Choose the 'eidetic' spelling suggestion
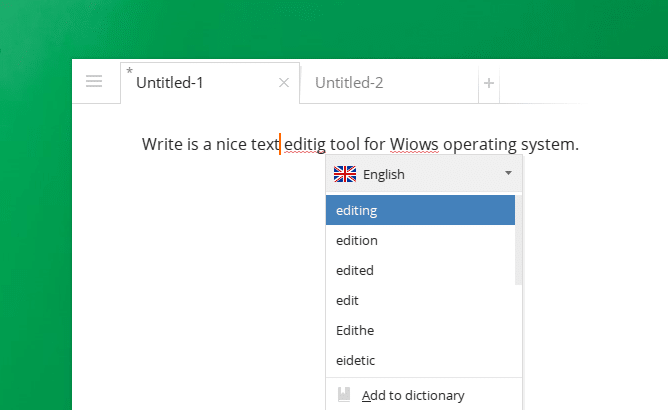This screenshot has height=410, width=668. (x=420, y=360)
